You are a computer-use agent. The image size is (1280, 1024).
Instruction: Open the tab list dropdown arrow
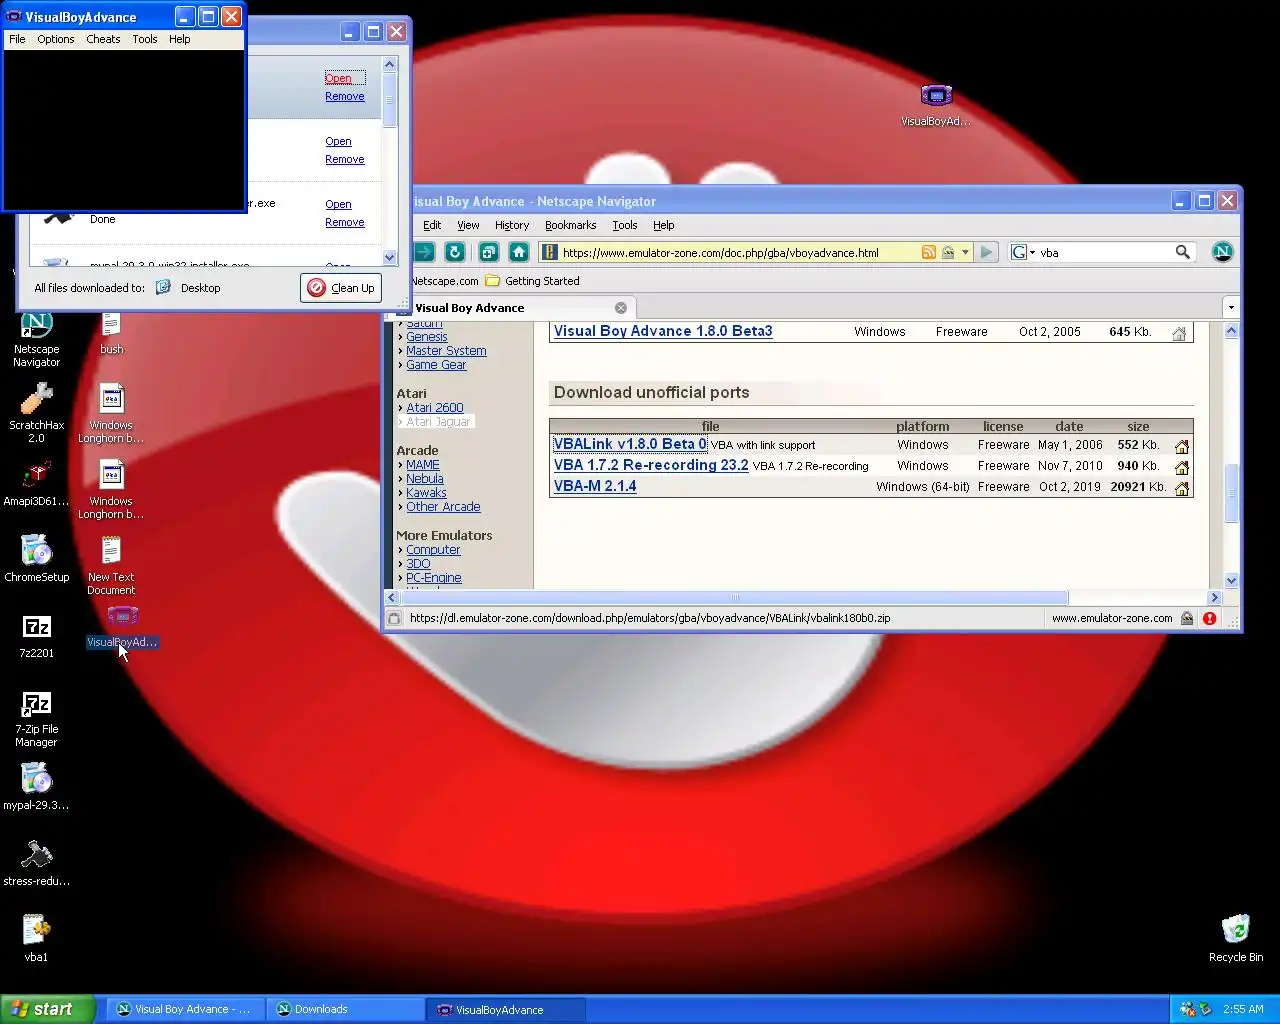(x=1231, y=308)
